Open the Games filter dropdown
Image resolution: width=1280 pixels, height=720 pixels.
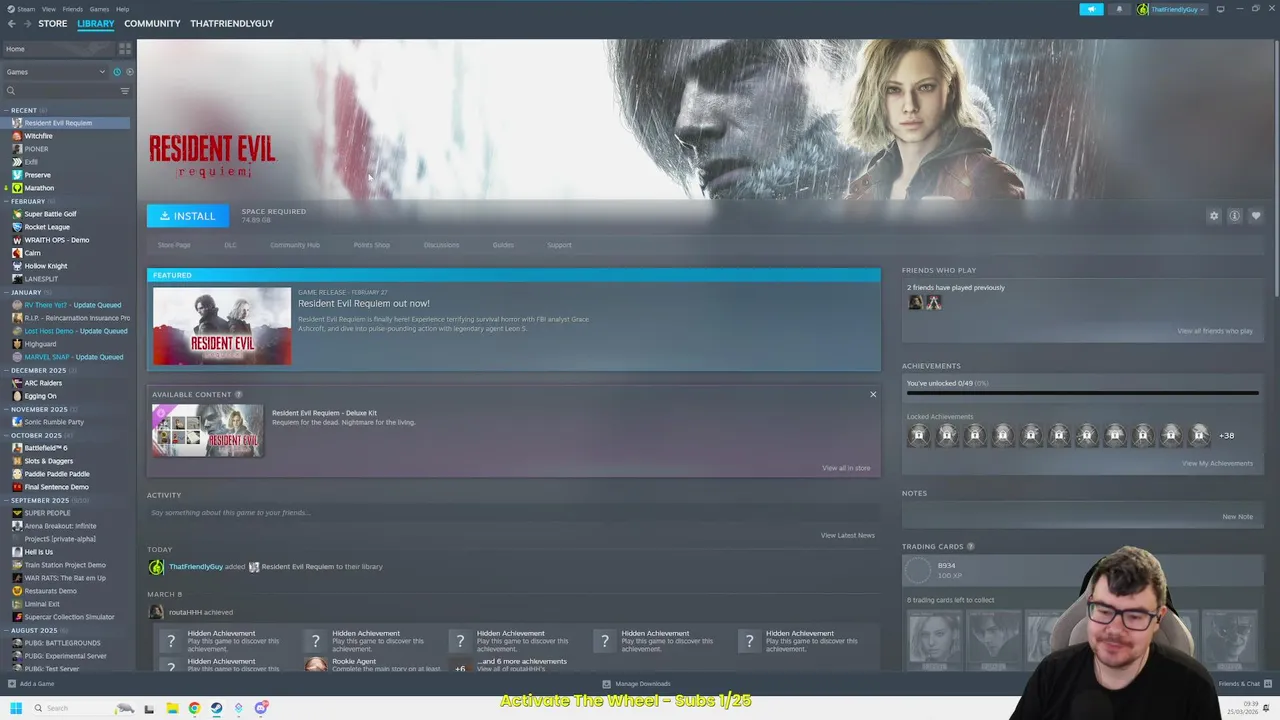coord(55,72)
